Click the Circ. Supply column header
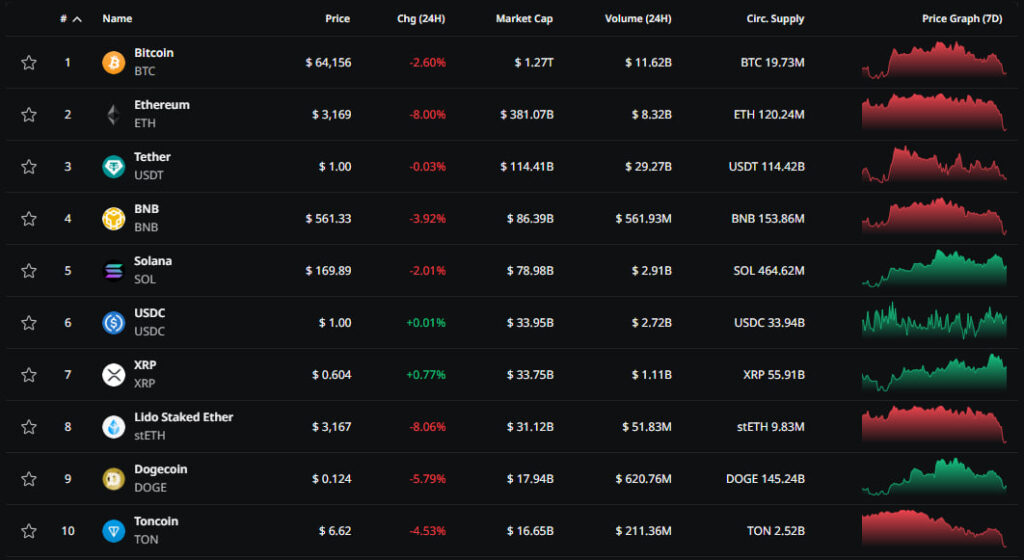Screen dimensions: 1024x560 pos(775,19)
